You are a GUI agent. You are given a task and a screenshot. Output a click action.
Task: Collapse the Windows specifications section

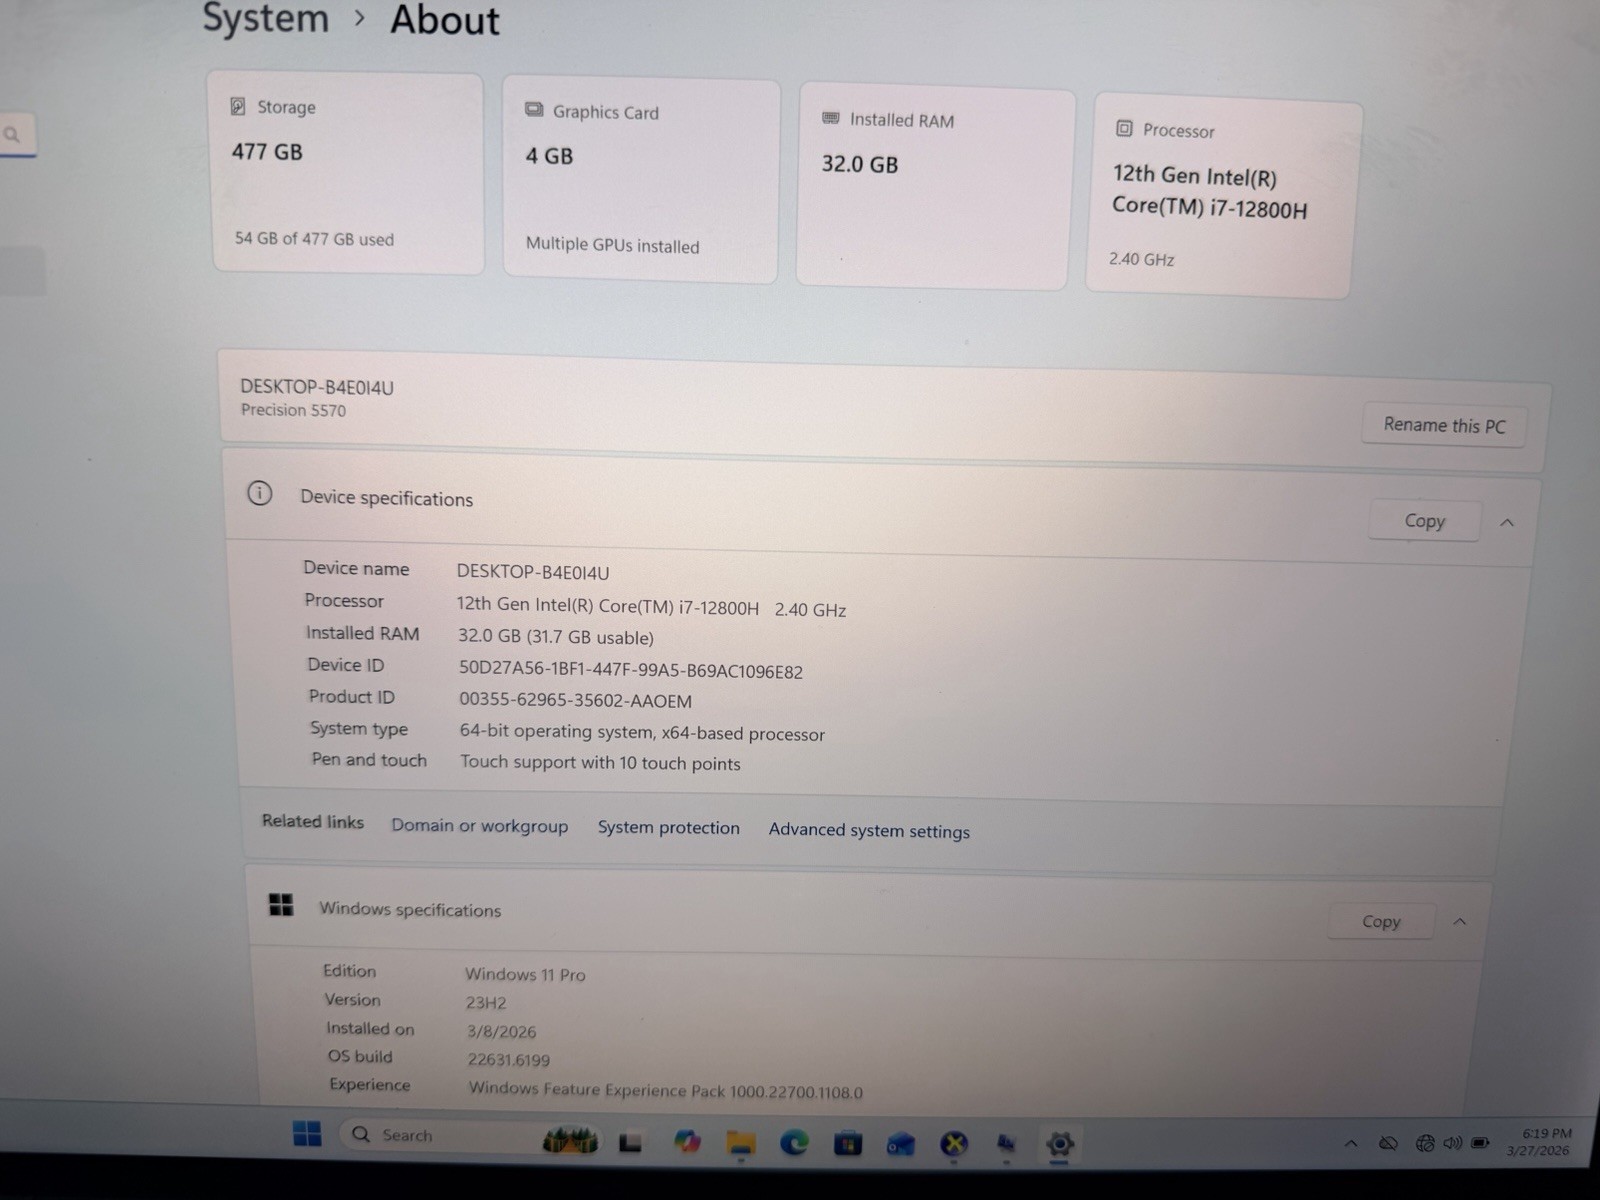click(x=1460, y=921)
